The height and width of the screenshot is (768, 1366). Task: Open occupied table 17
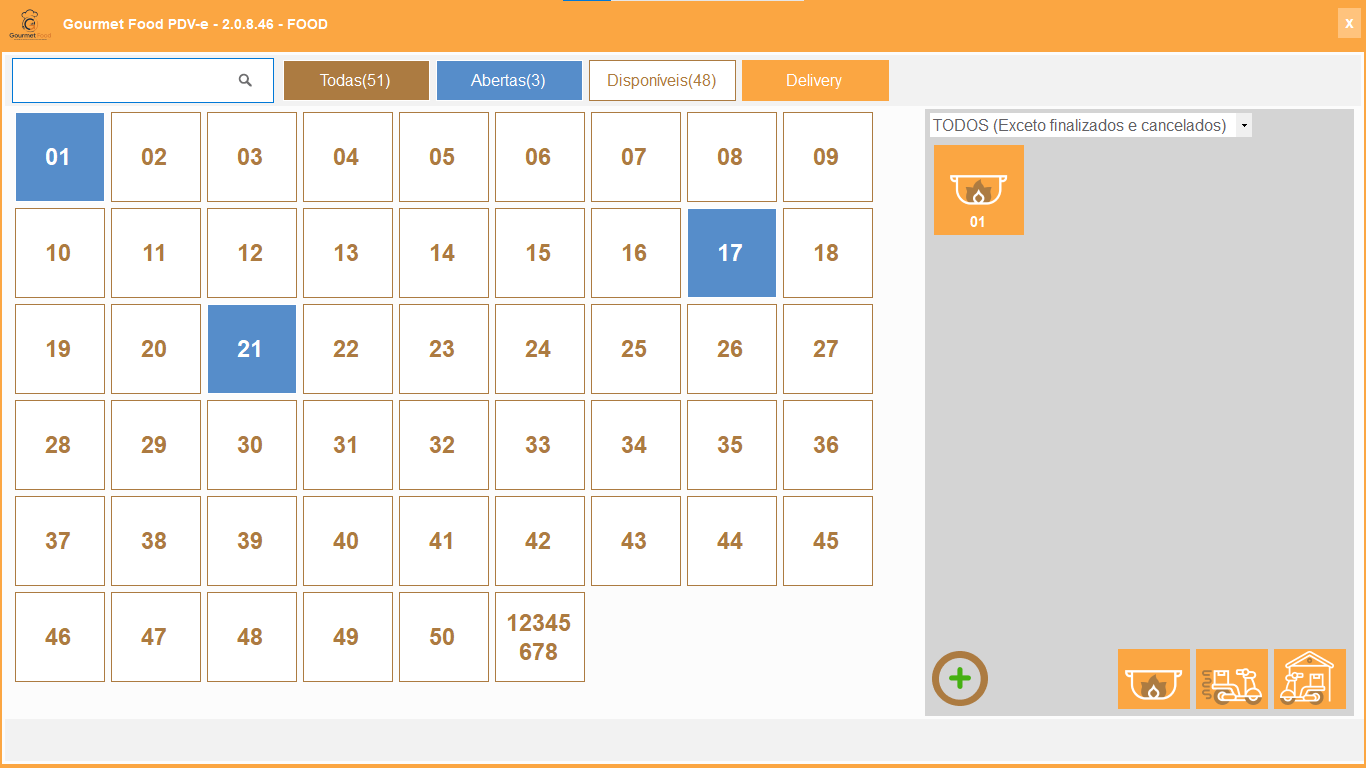pyautogui.click(x=732, y=253)
